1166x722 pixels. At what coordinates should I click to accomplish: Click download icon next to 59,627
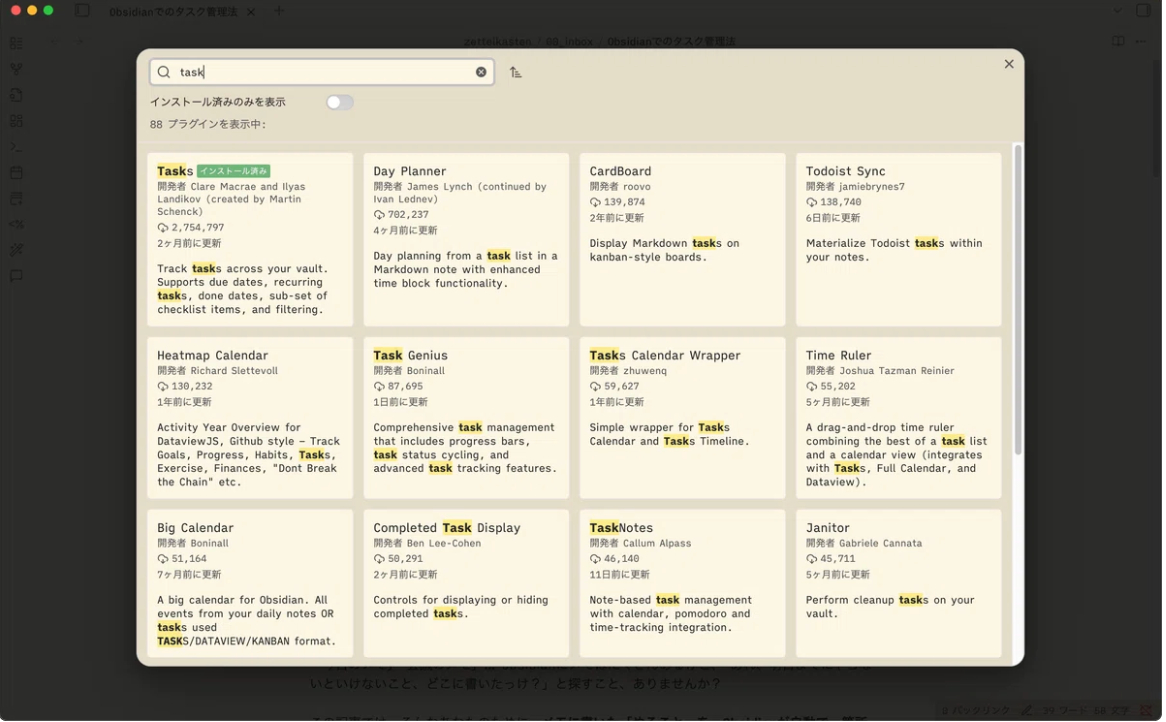point(596,387)
